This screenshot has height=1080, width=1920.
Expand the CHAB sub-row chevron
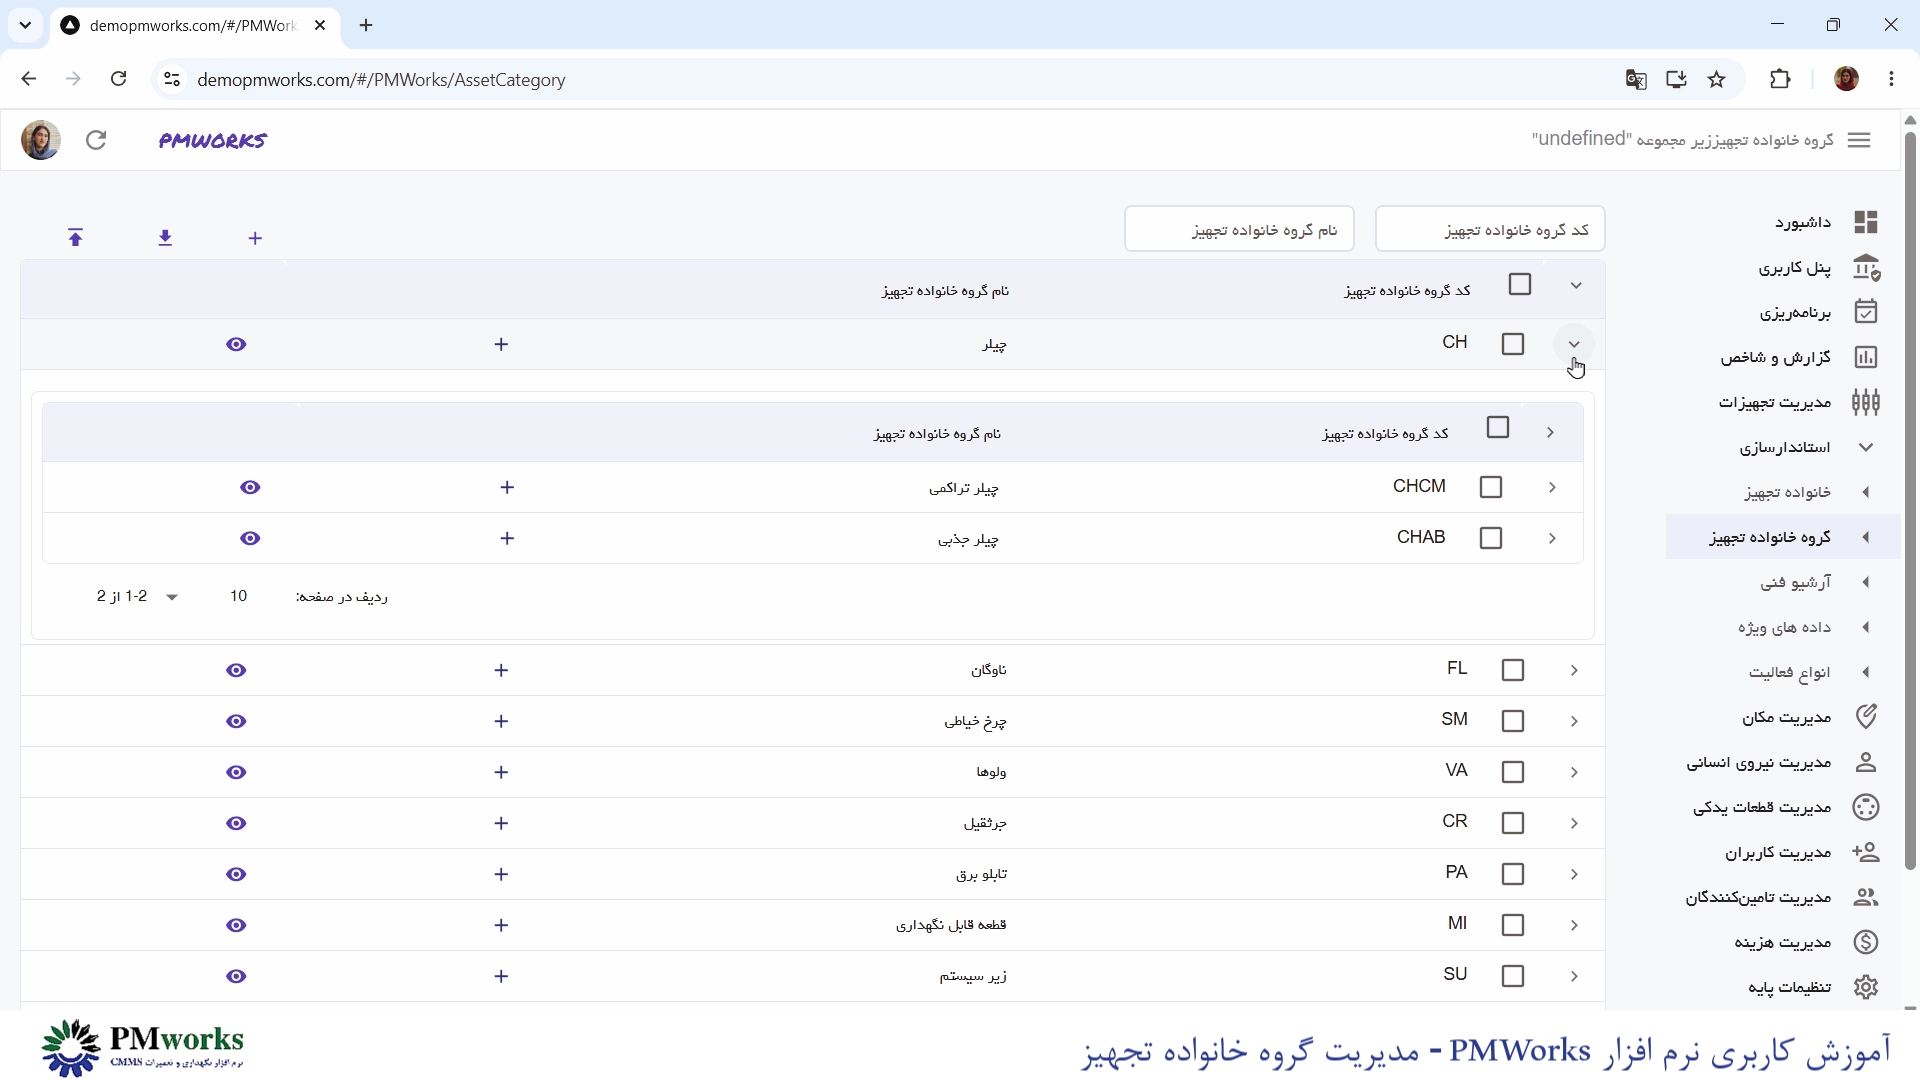(1552, 538)
